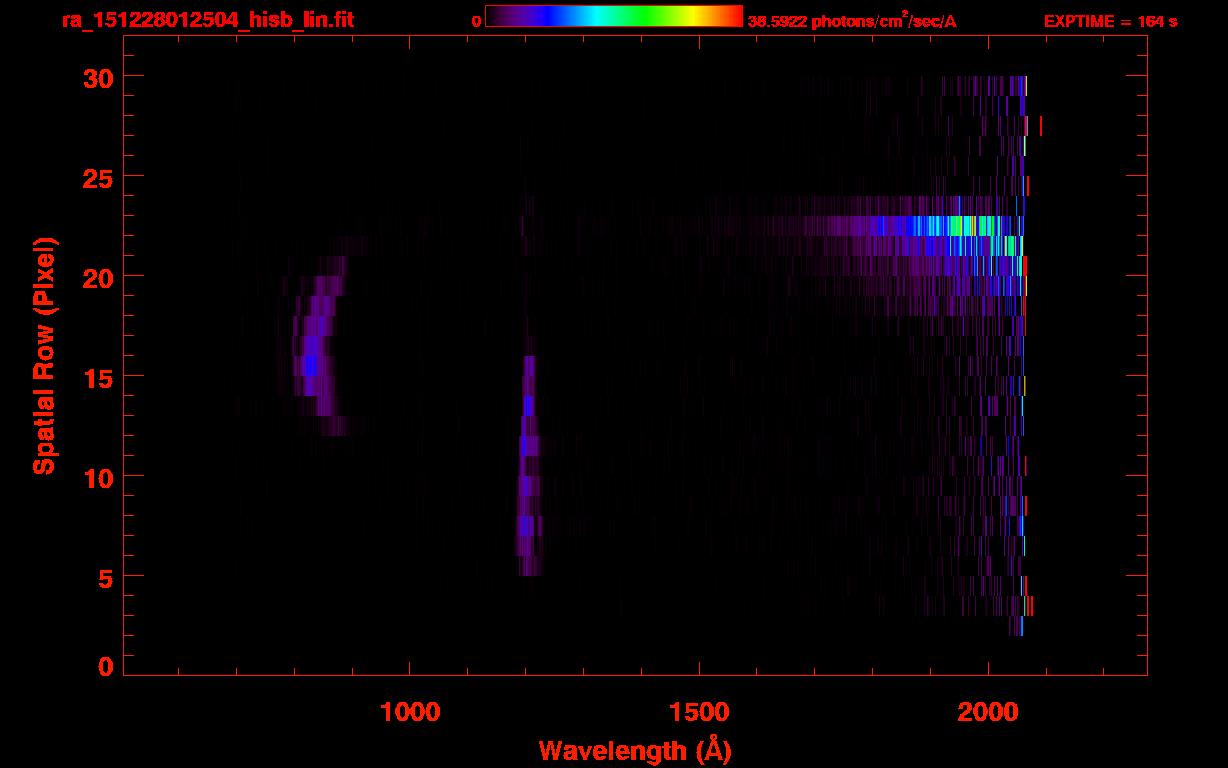Click the EXPTIME = 164 s label
Screen dimensions: 1228x768
(1110, 21)
